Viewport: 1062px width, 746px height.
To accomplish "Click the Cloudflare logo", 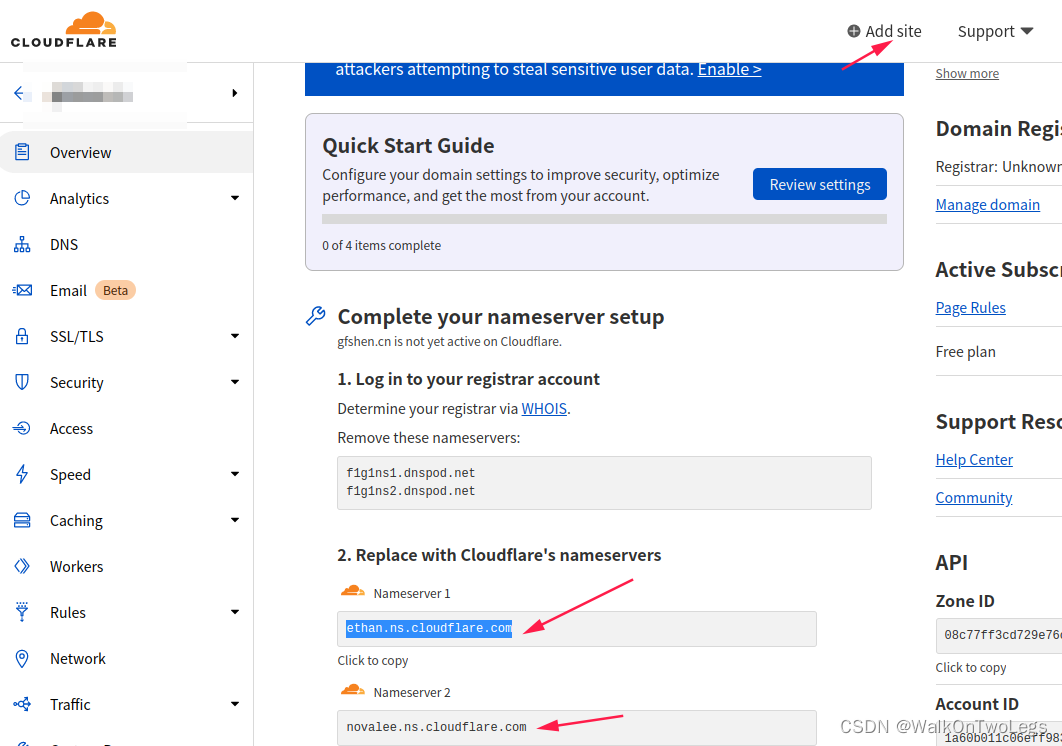I will (x=64, y=30).
